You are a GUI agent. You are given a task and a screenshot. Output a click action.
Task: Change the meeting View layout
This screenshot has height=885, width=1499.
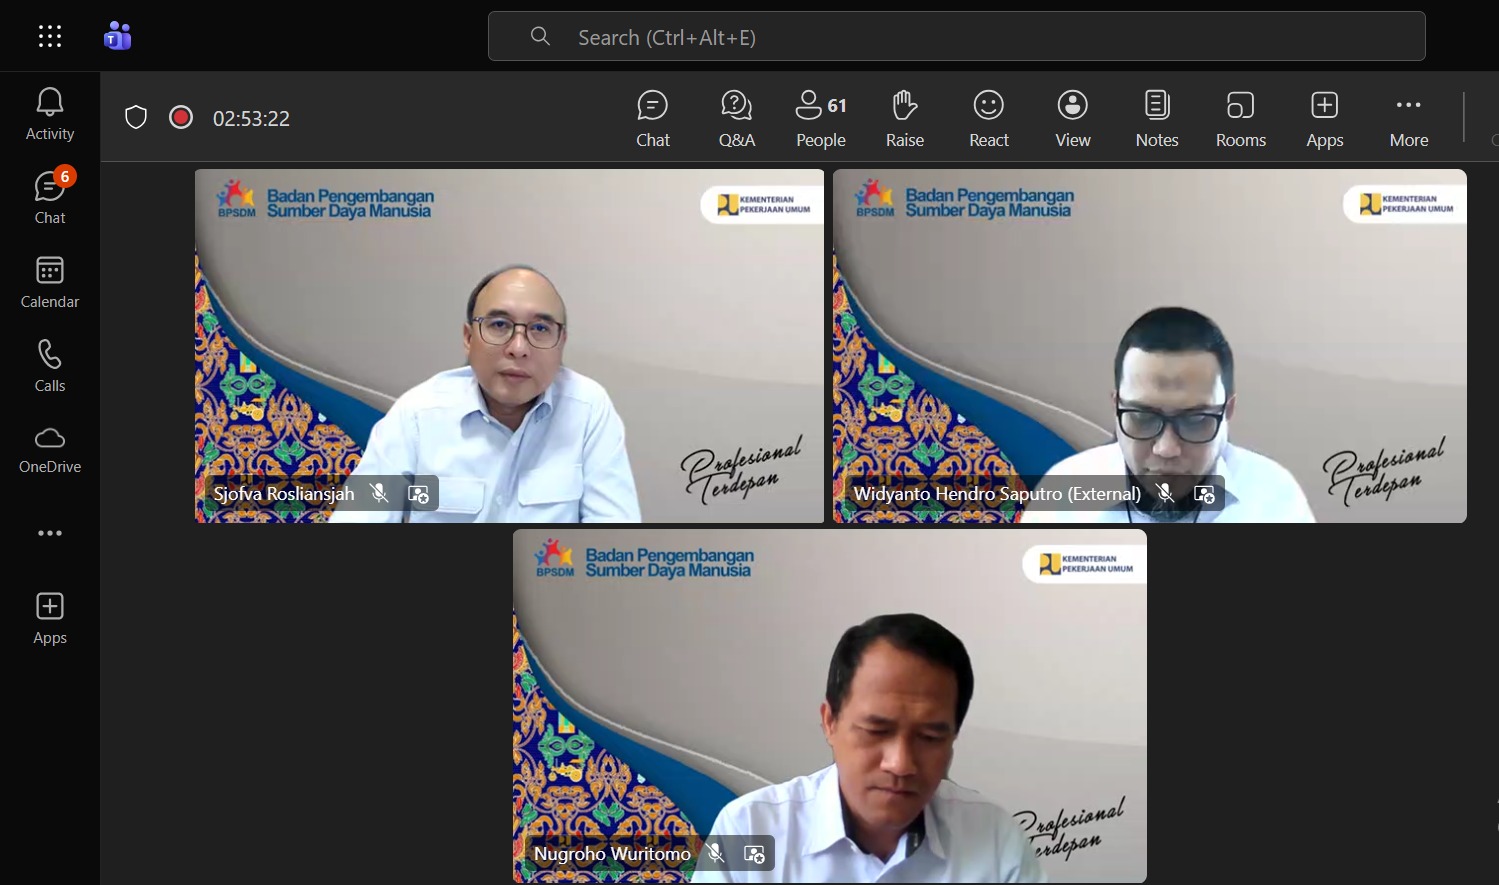(x=1072, y=118)
